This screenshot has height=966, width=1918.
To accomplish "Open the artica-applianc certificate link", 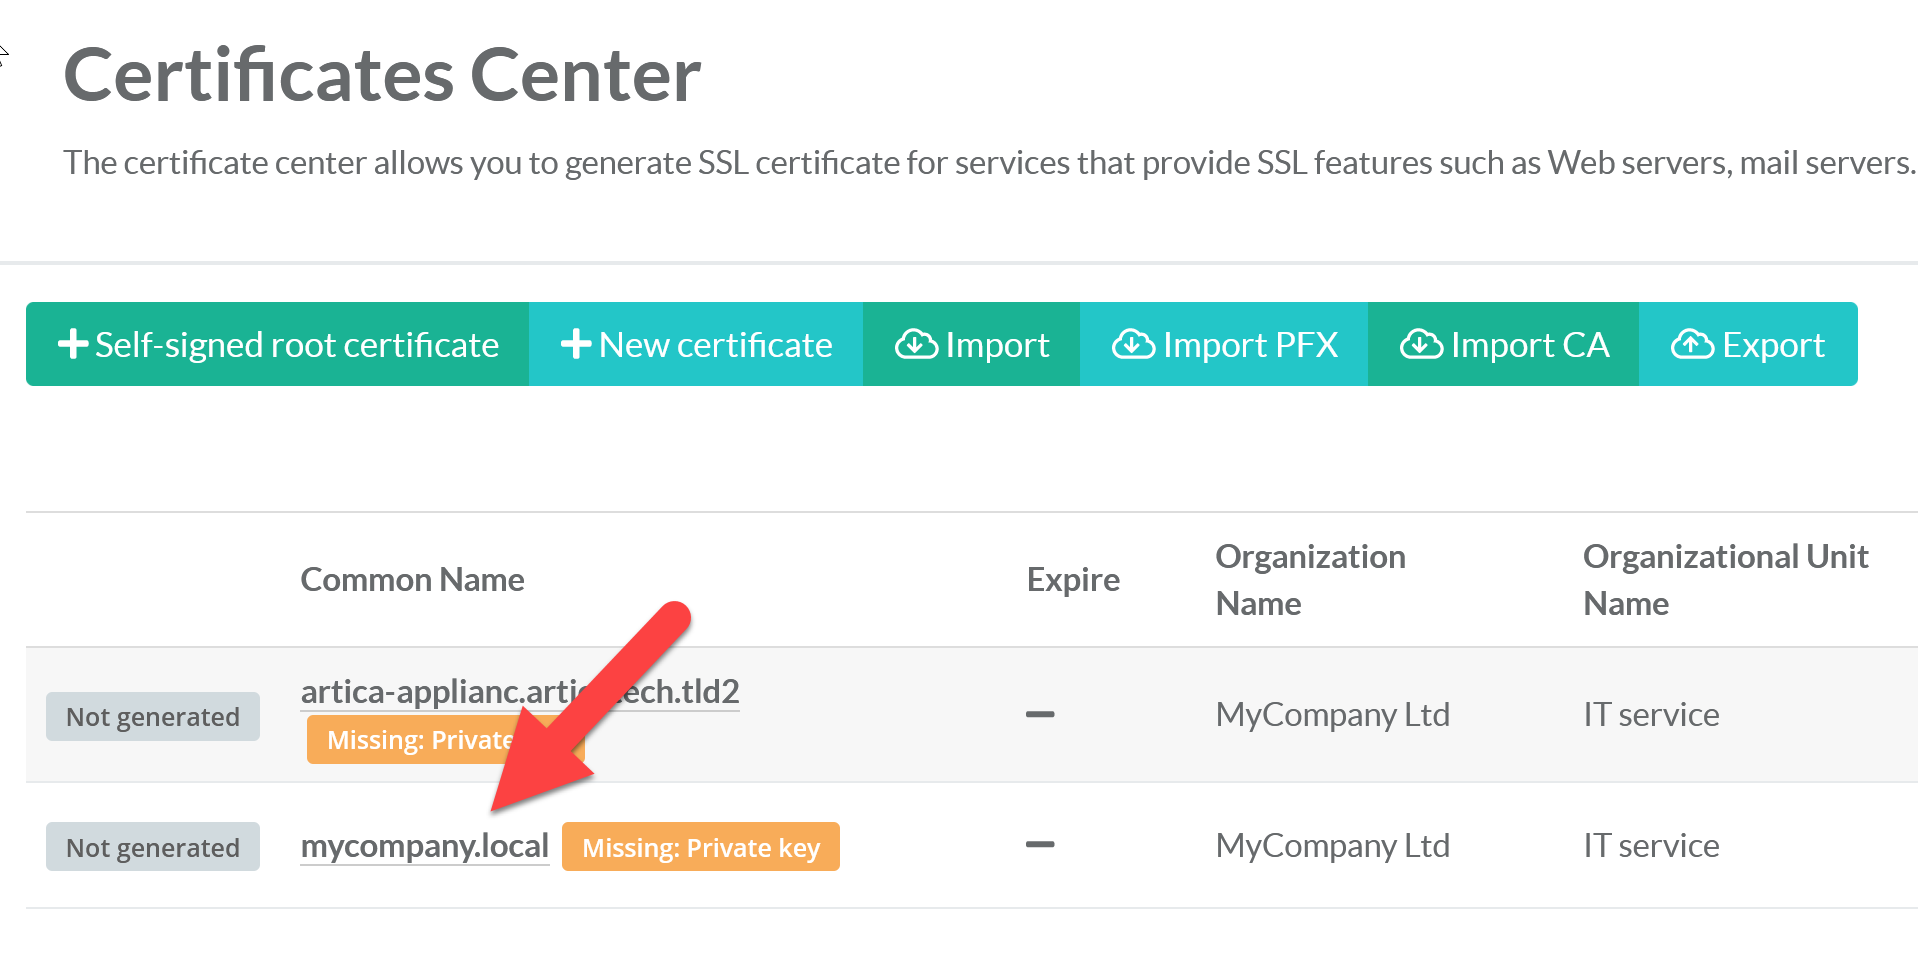I will (x=430, y=691).
